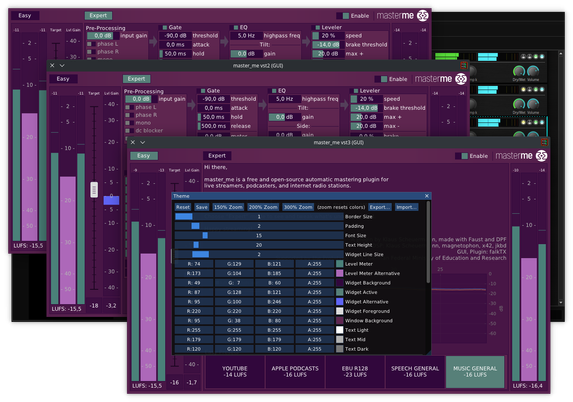Click the R: 74 Level Meter value field

coord(194,264)
